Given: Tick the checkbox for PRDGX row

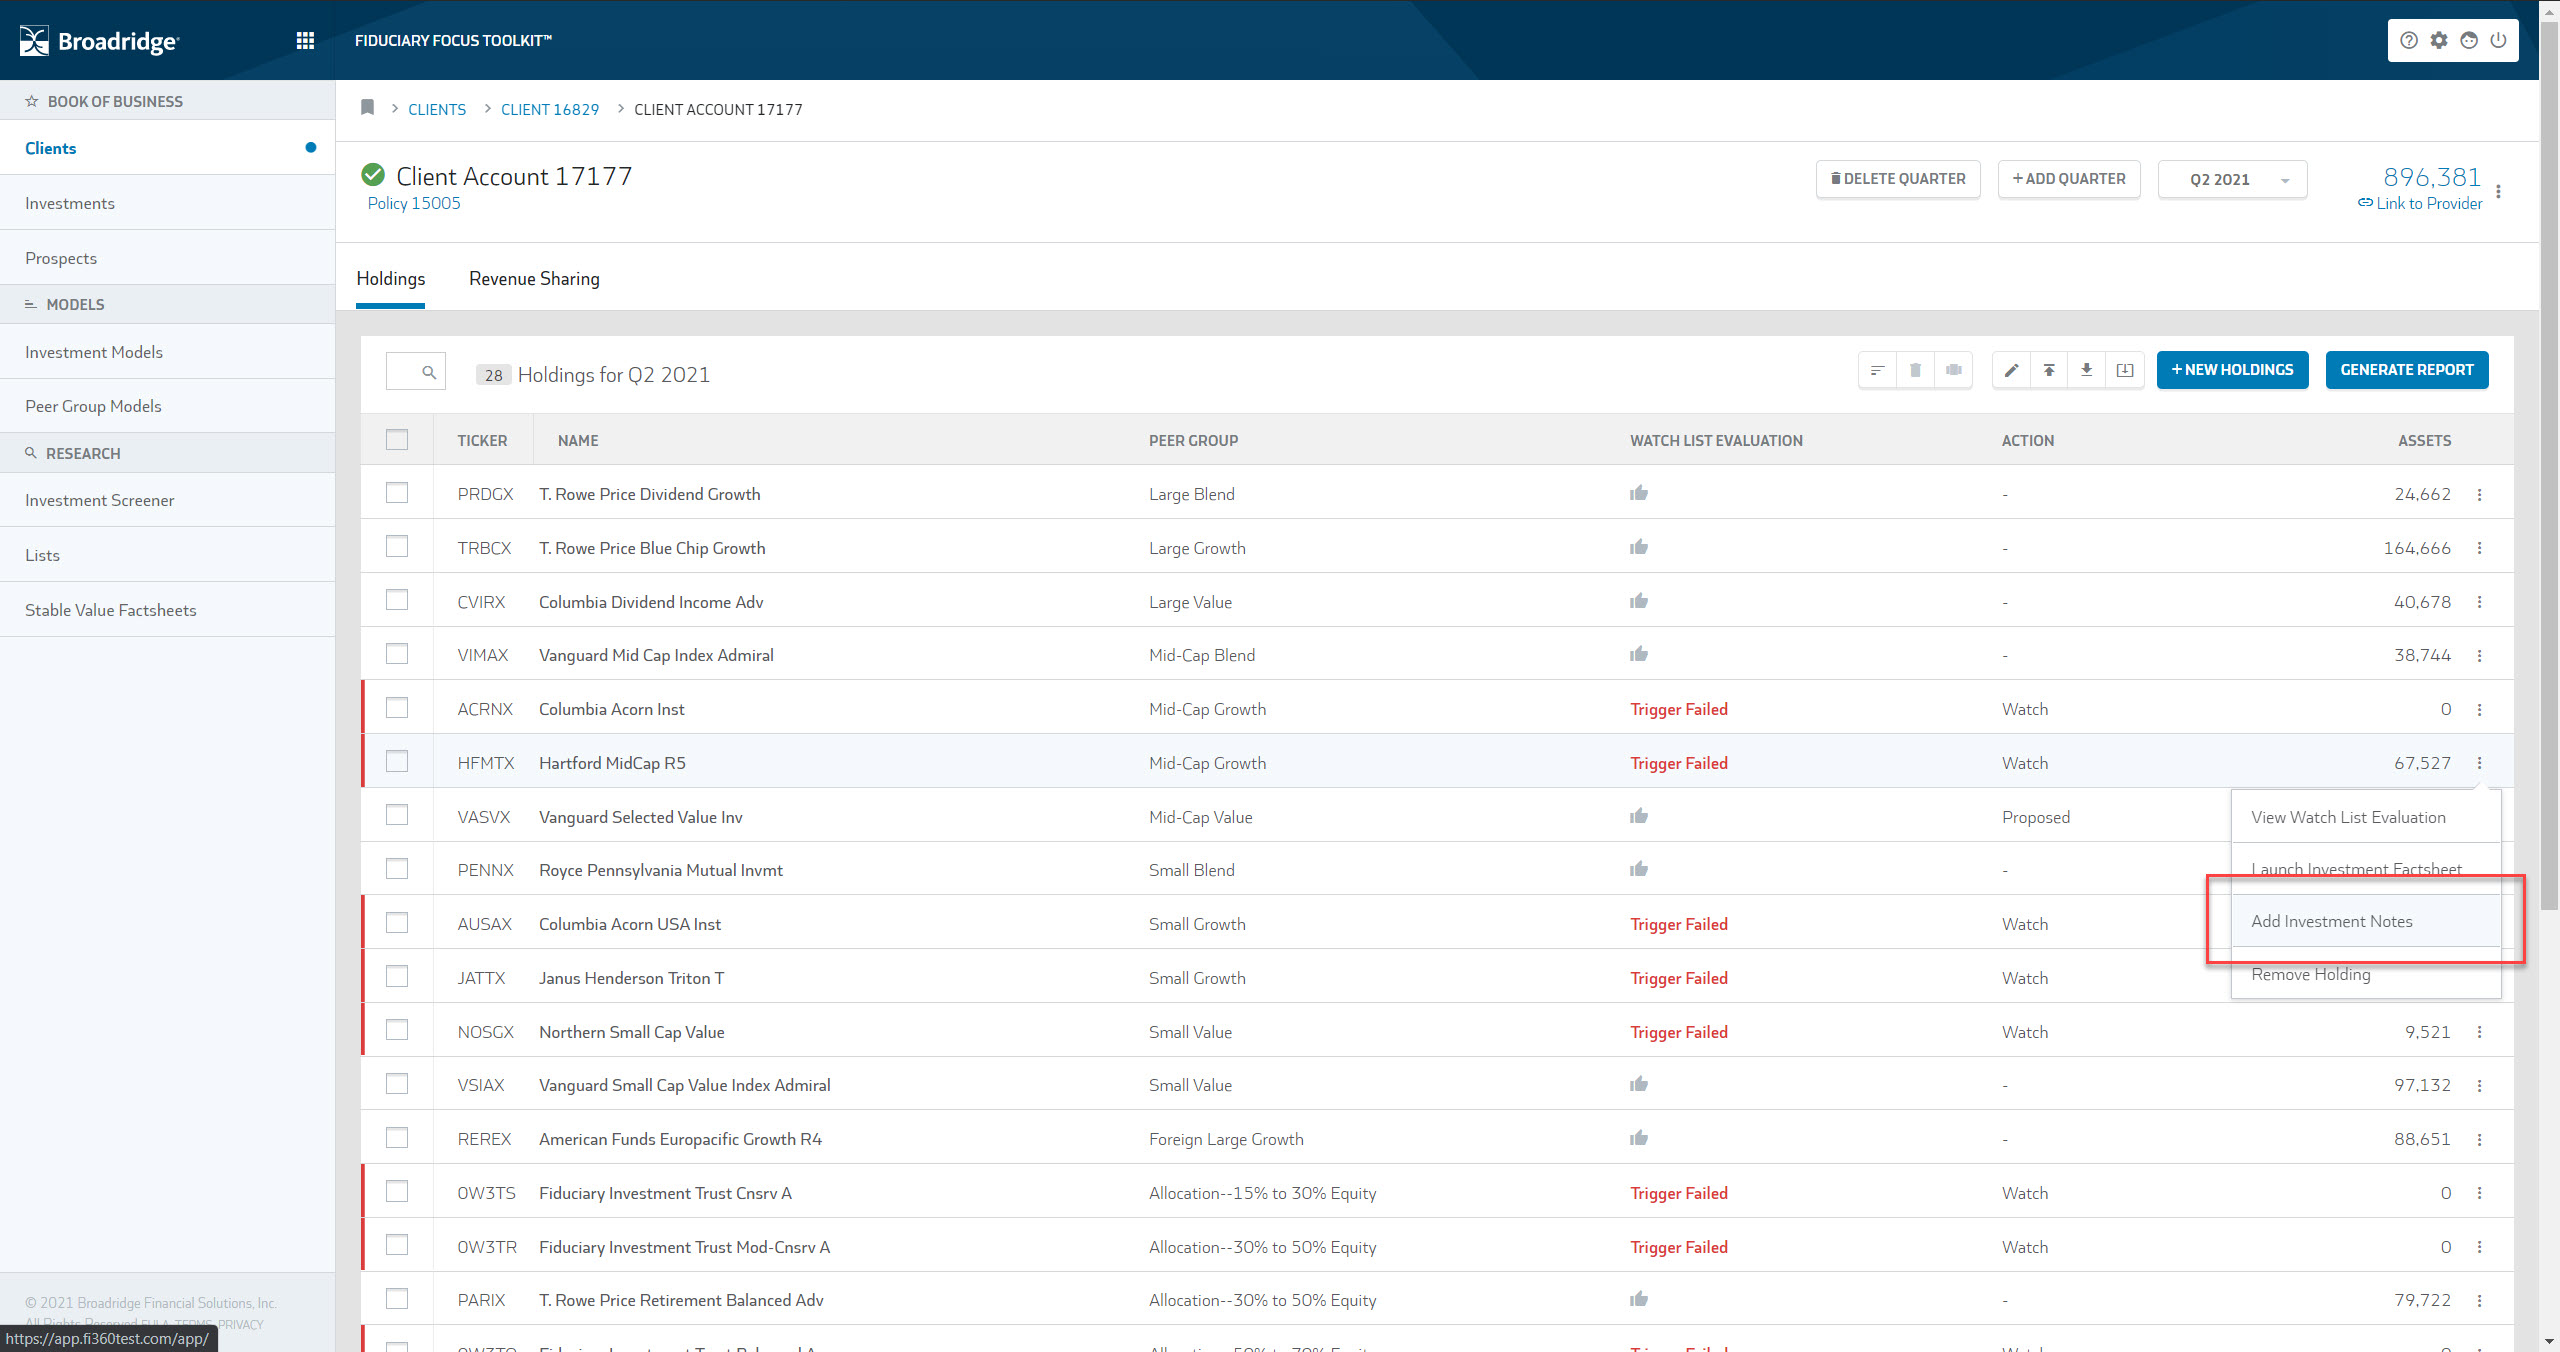Looking at the screenshot, I should 397,493.
